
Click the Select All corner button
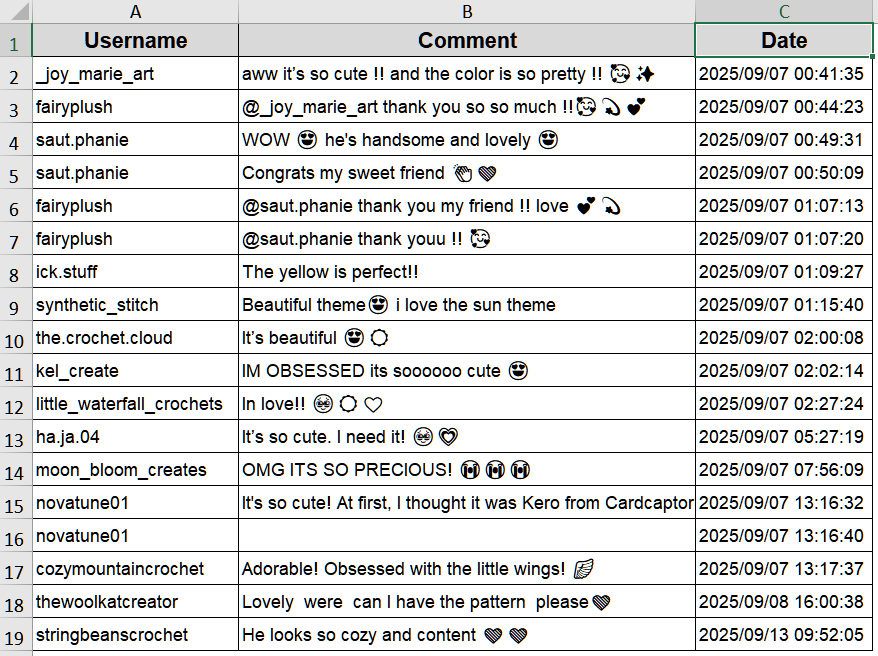(x=16, y=12)
